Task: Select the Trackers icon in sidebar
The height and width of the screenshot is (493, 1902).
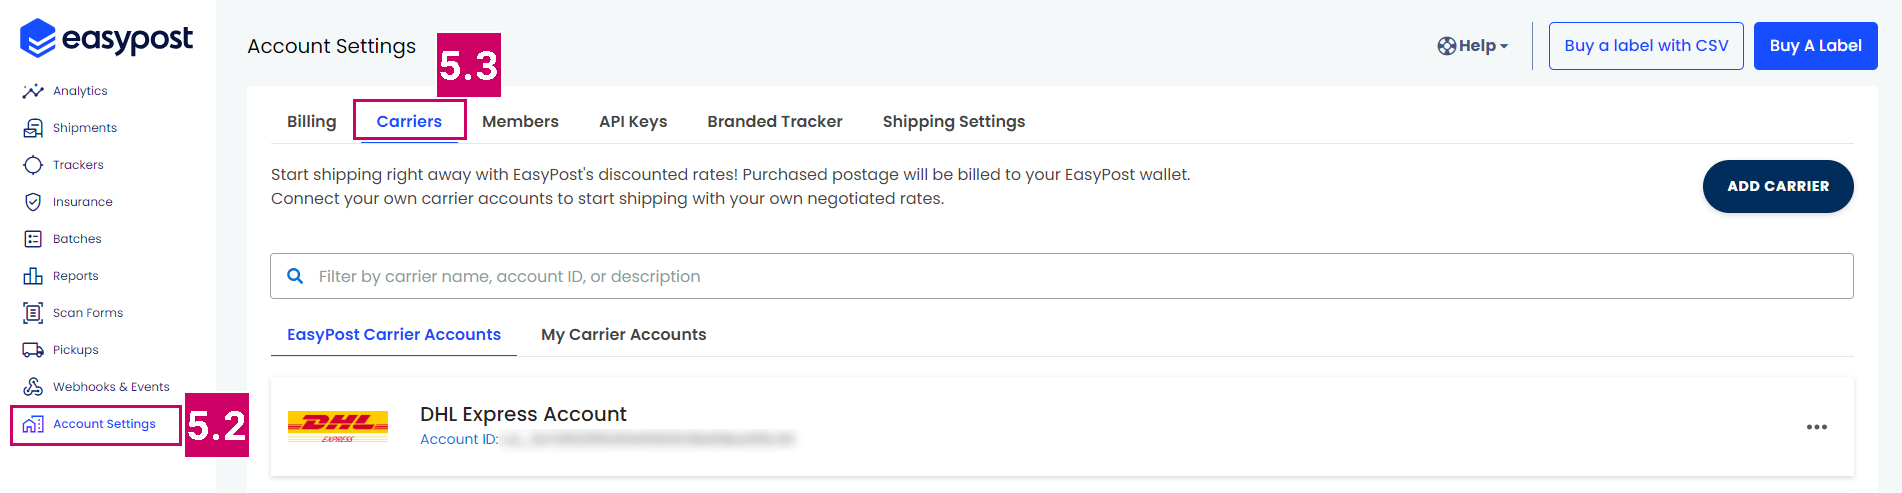Action: (x=33, y=165)
